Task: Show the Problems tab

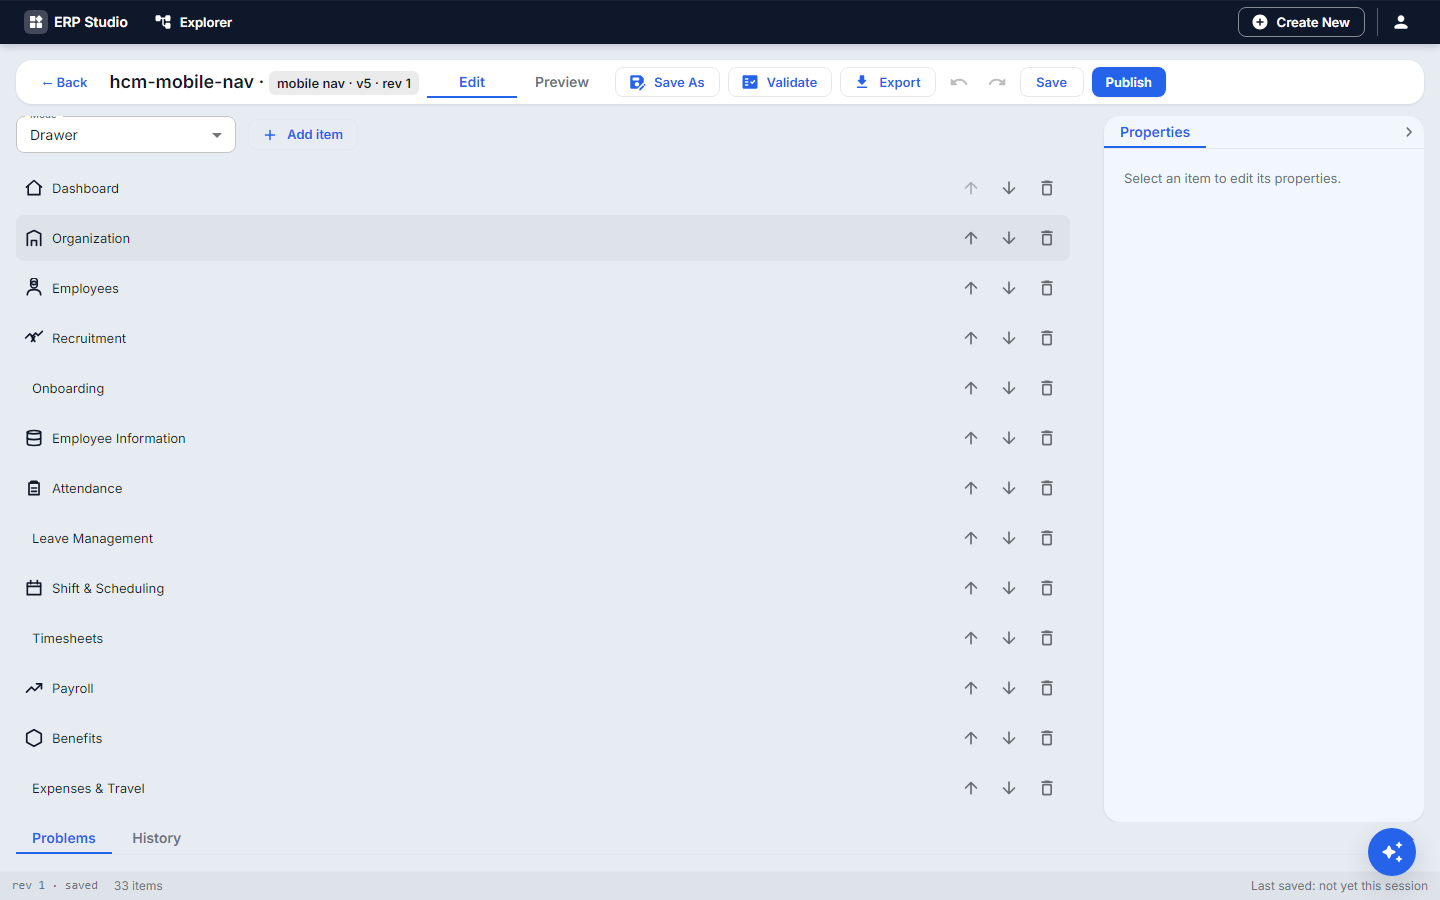Action: pos(64,838)
